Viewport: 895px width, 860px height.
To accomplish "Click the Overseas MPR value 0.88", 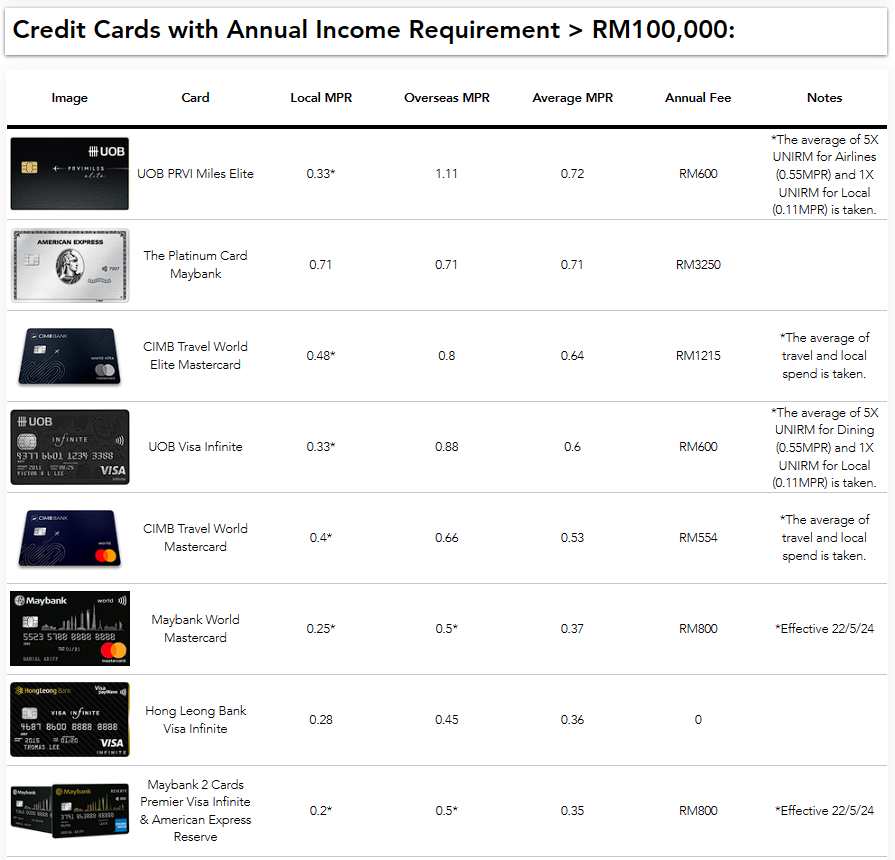I will [446, 447].
